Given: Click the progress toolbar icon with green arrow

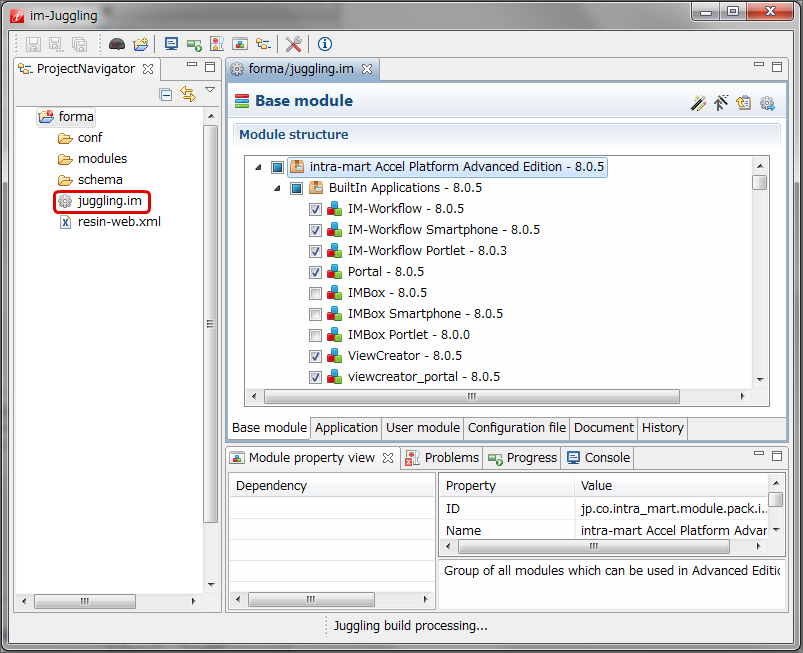Looking at the screenshot, I should pos(195,45).
